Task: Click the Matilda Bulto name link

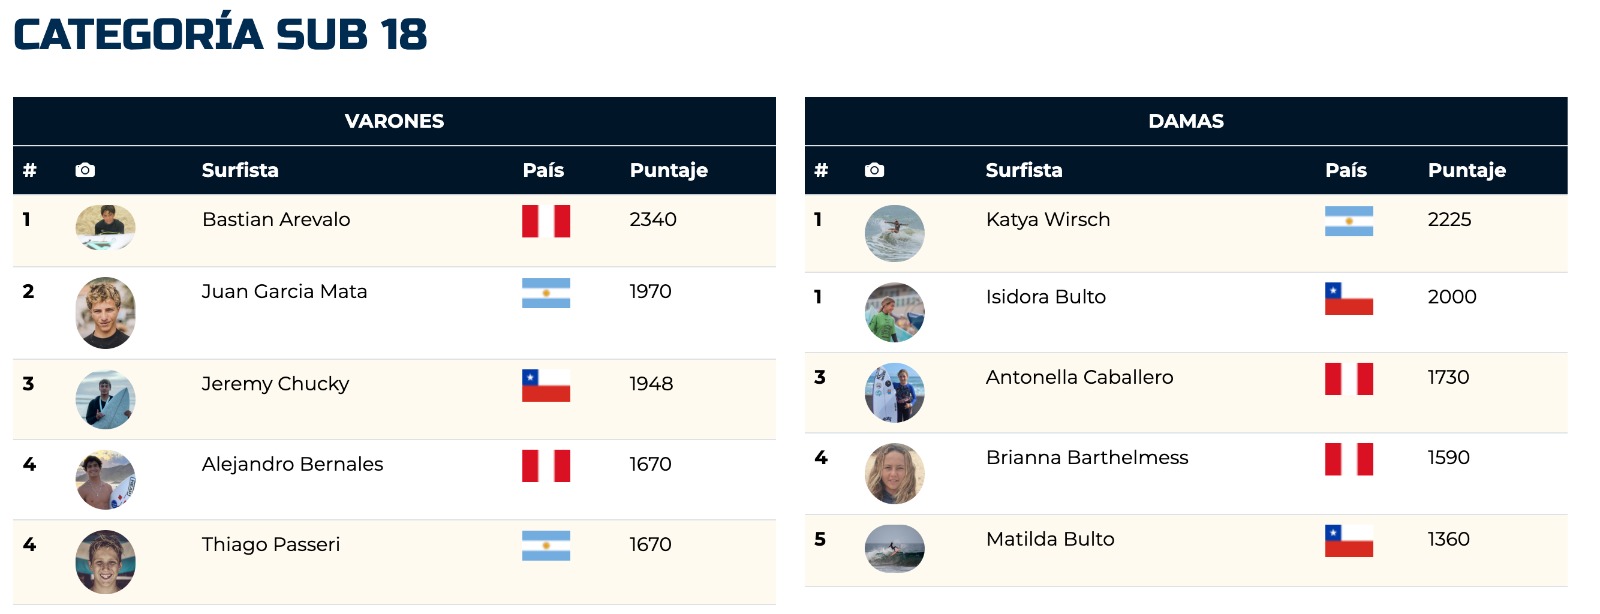Action: [1050, 539]
